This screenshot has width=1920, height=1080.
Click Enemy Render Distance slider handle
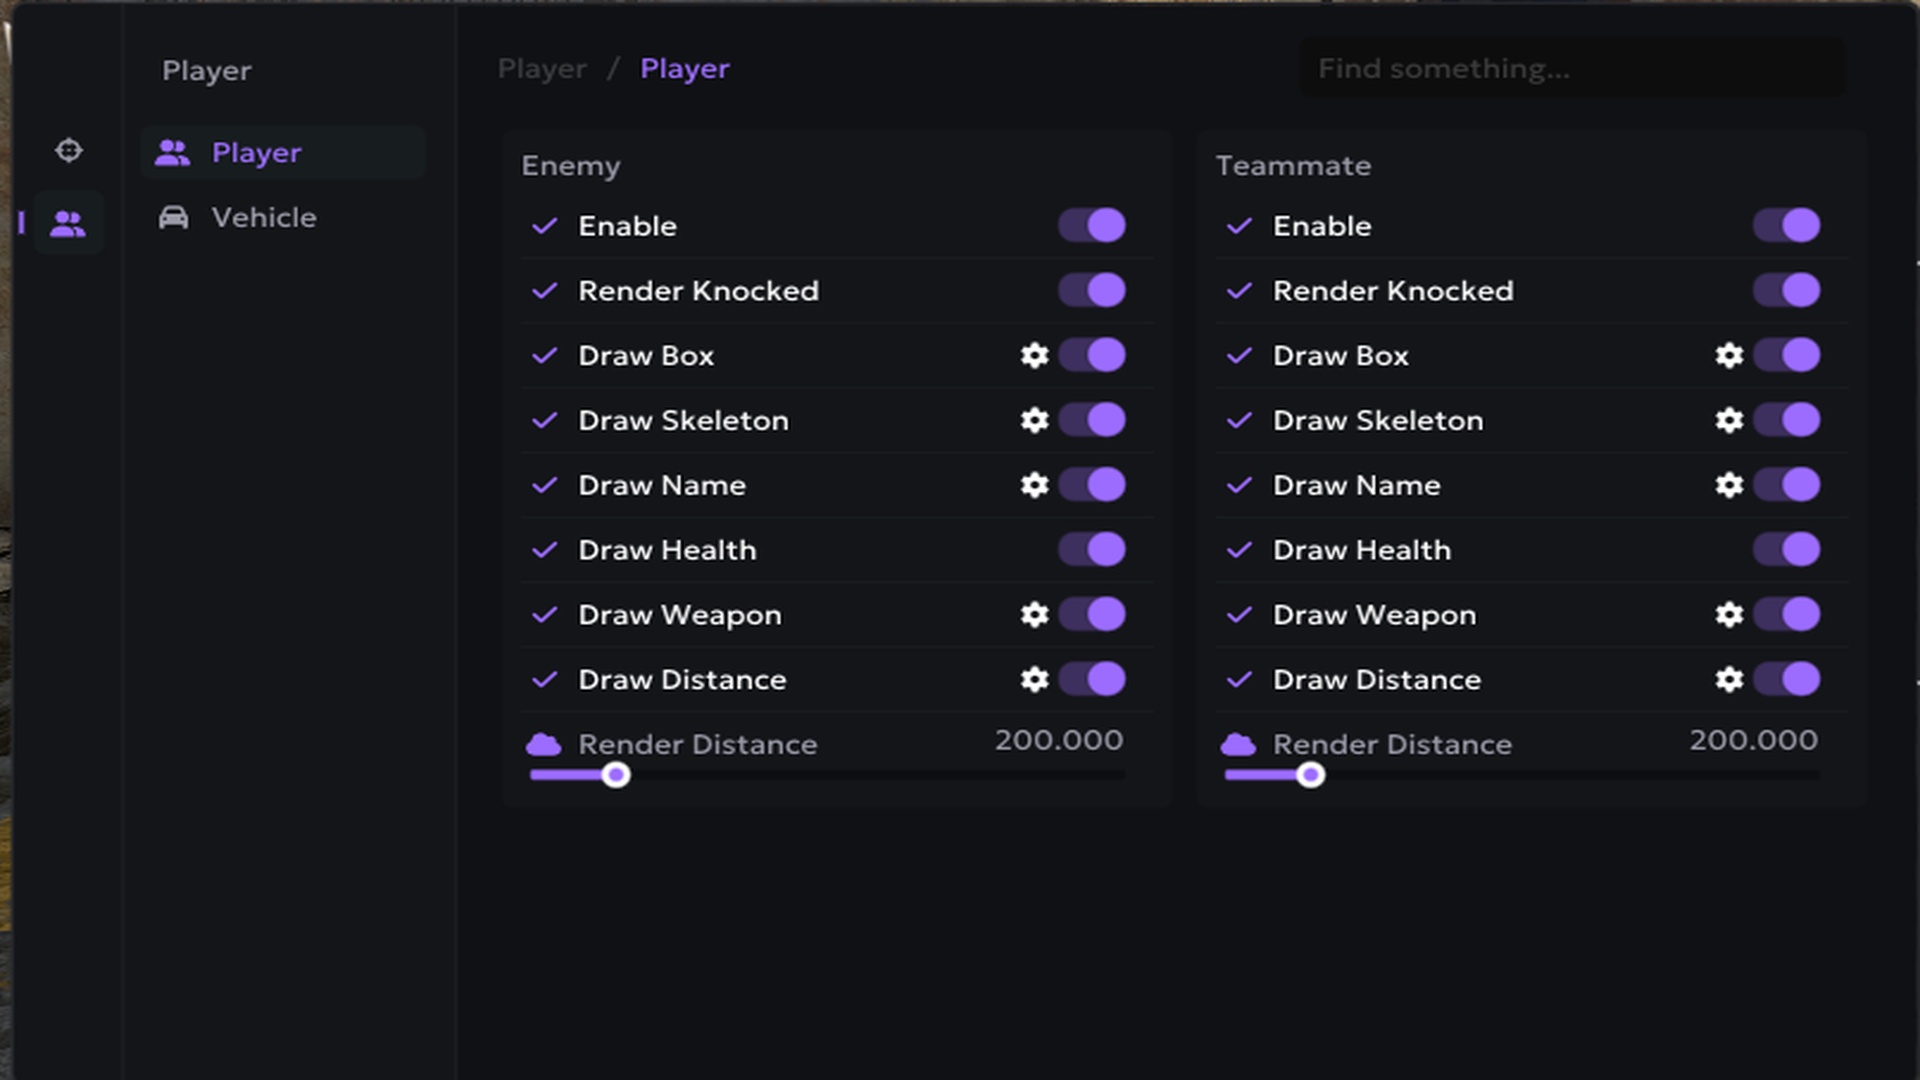click(x=616, y=775)
